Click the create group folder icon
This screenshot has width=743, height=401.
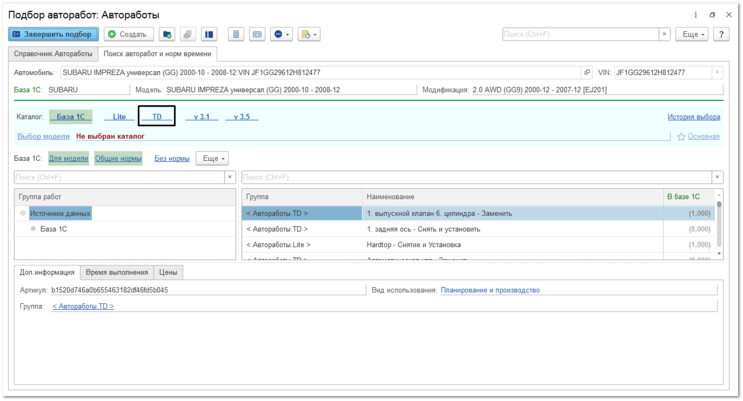[x=167, y=34]
